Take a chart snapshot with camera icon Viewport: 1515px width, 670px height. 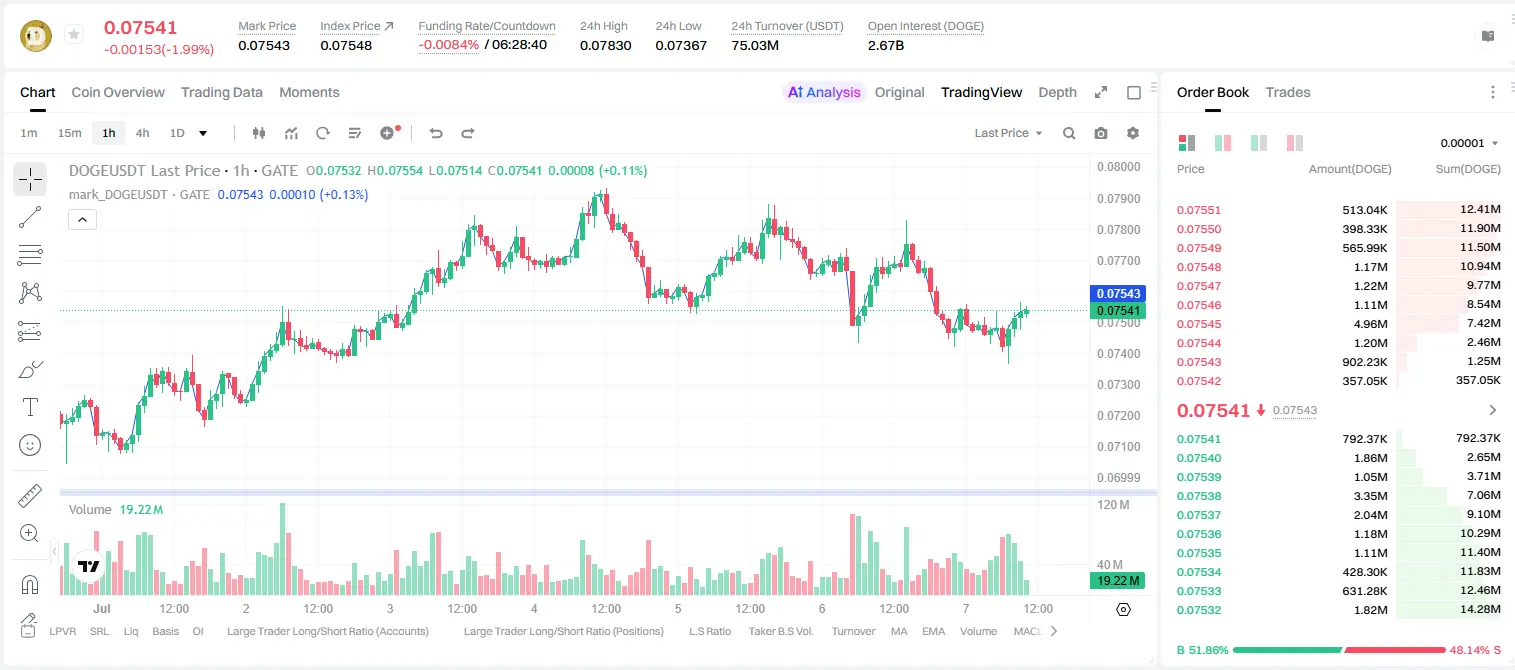tap(1101, 133)
